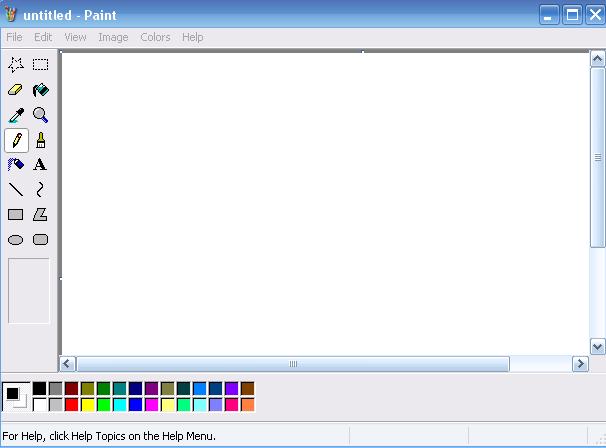Pick the bright blue swatch in bottom row
Image resolution: width=606 pixels, height=448 pixels.
coord(136,405)
